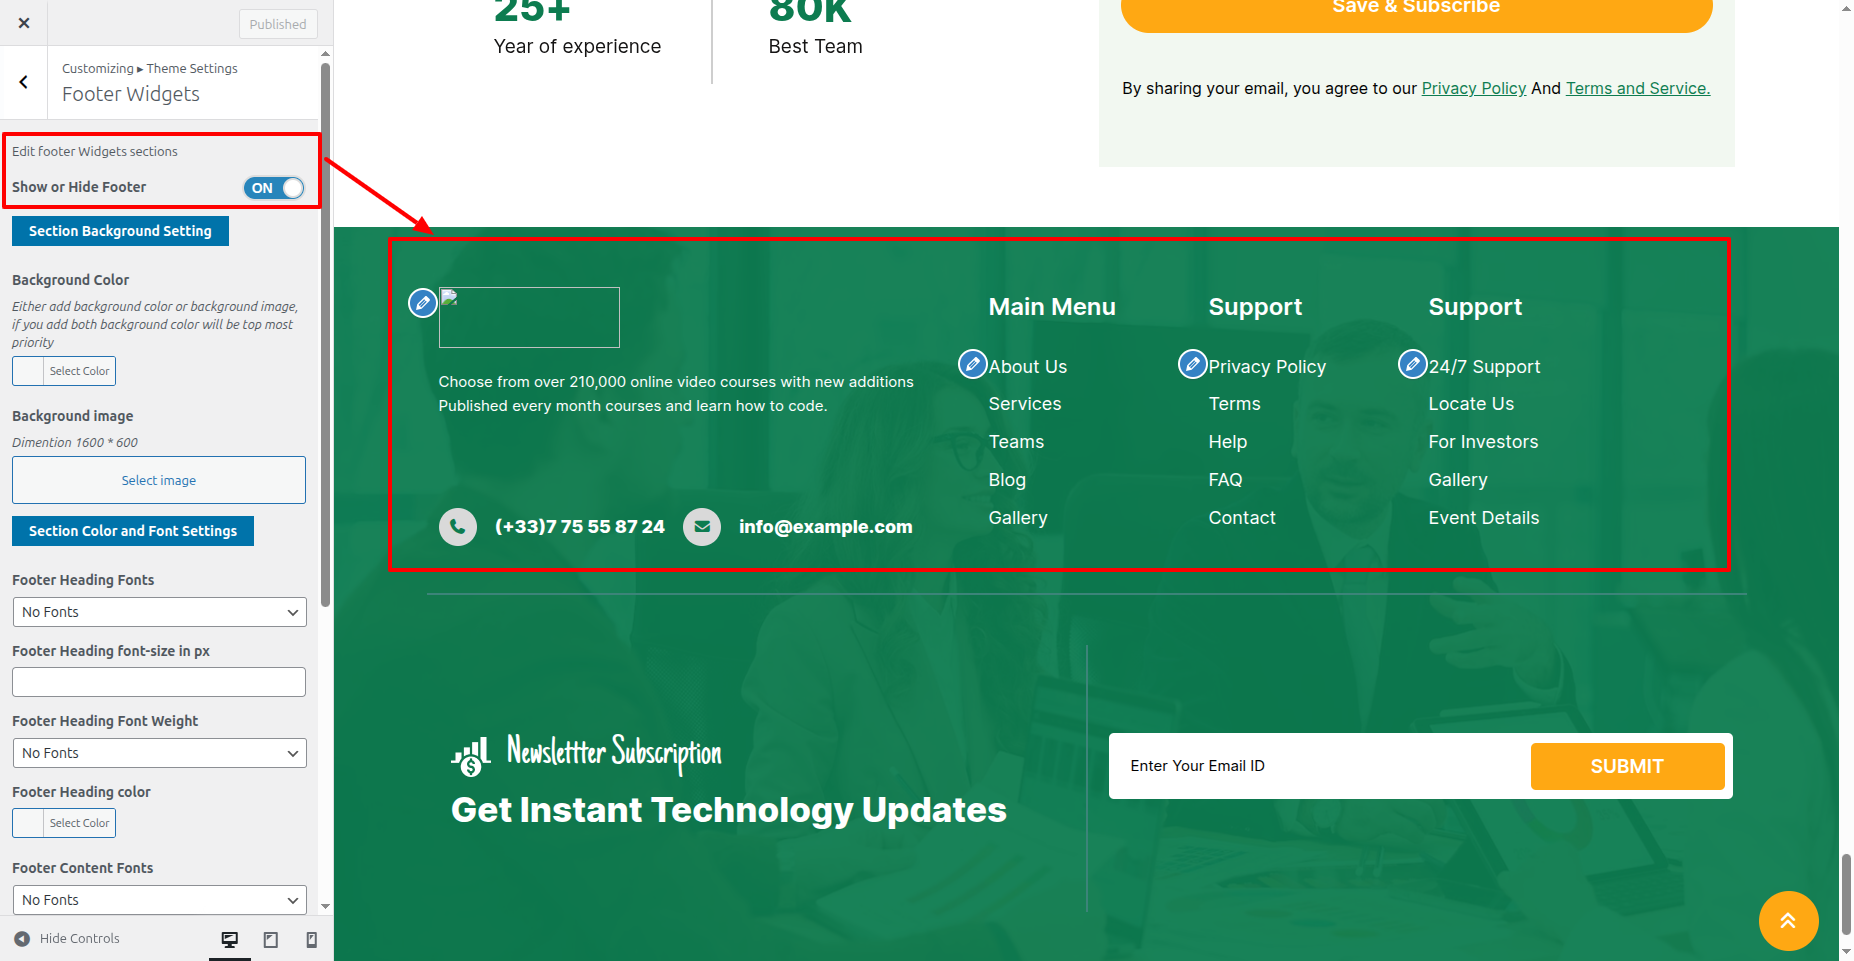Close the Customizer with the X icon

click(x=24, y=23)
